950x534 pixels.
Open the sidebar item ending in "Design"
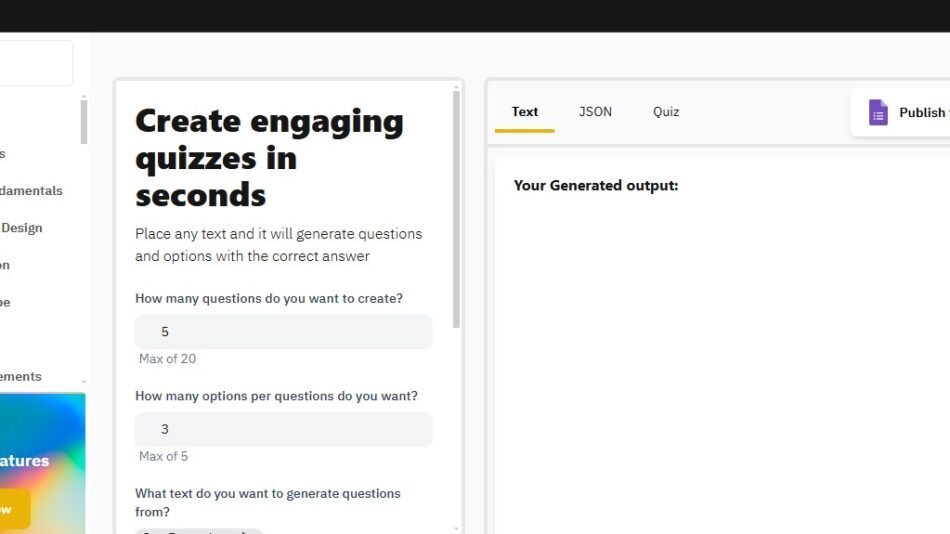click(x=21, y=228)
